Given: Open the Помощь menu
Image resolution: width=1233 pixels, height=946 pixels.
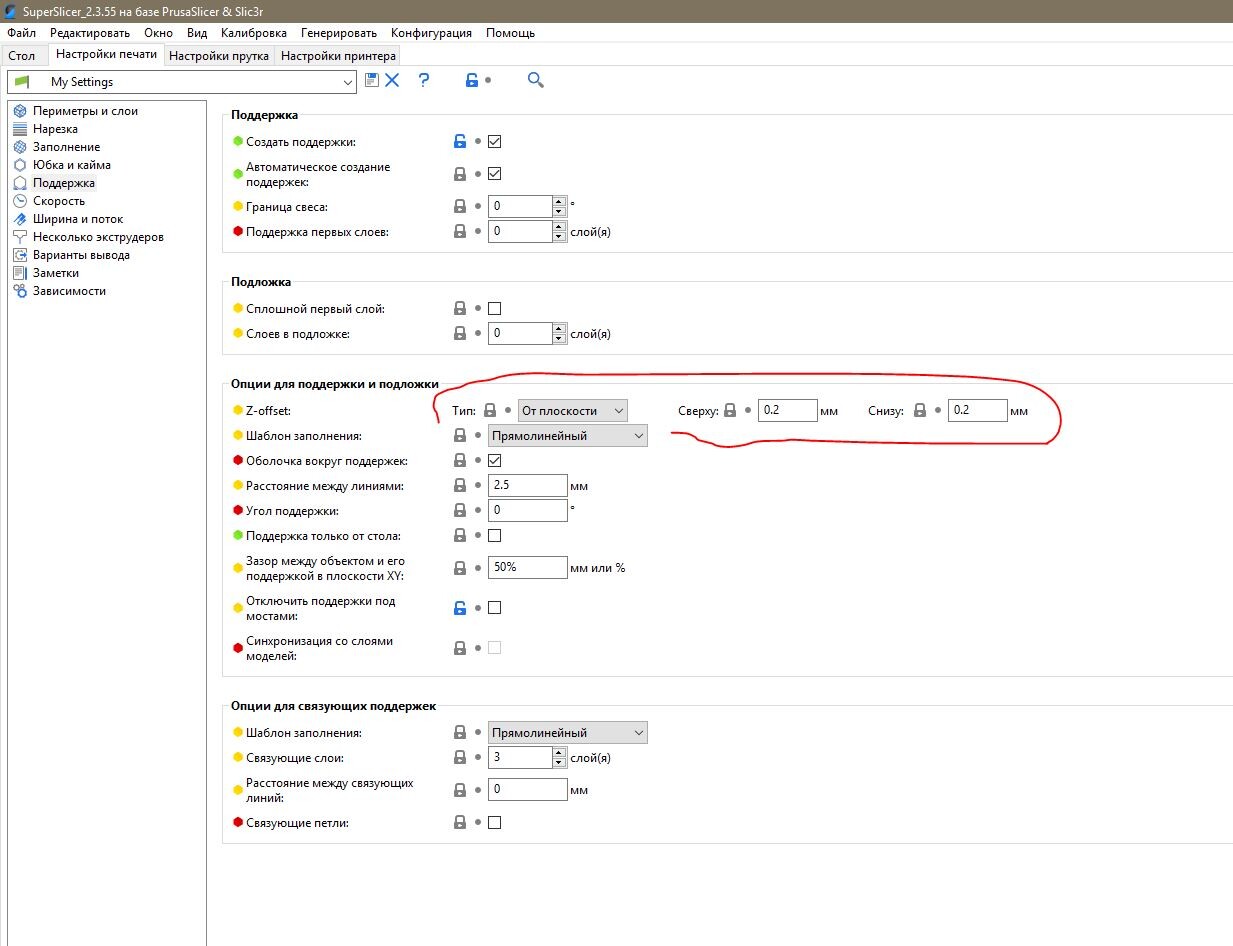Looking at the screenshot, I should (510, 33).
